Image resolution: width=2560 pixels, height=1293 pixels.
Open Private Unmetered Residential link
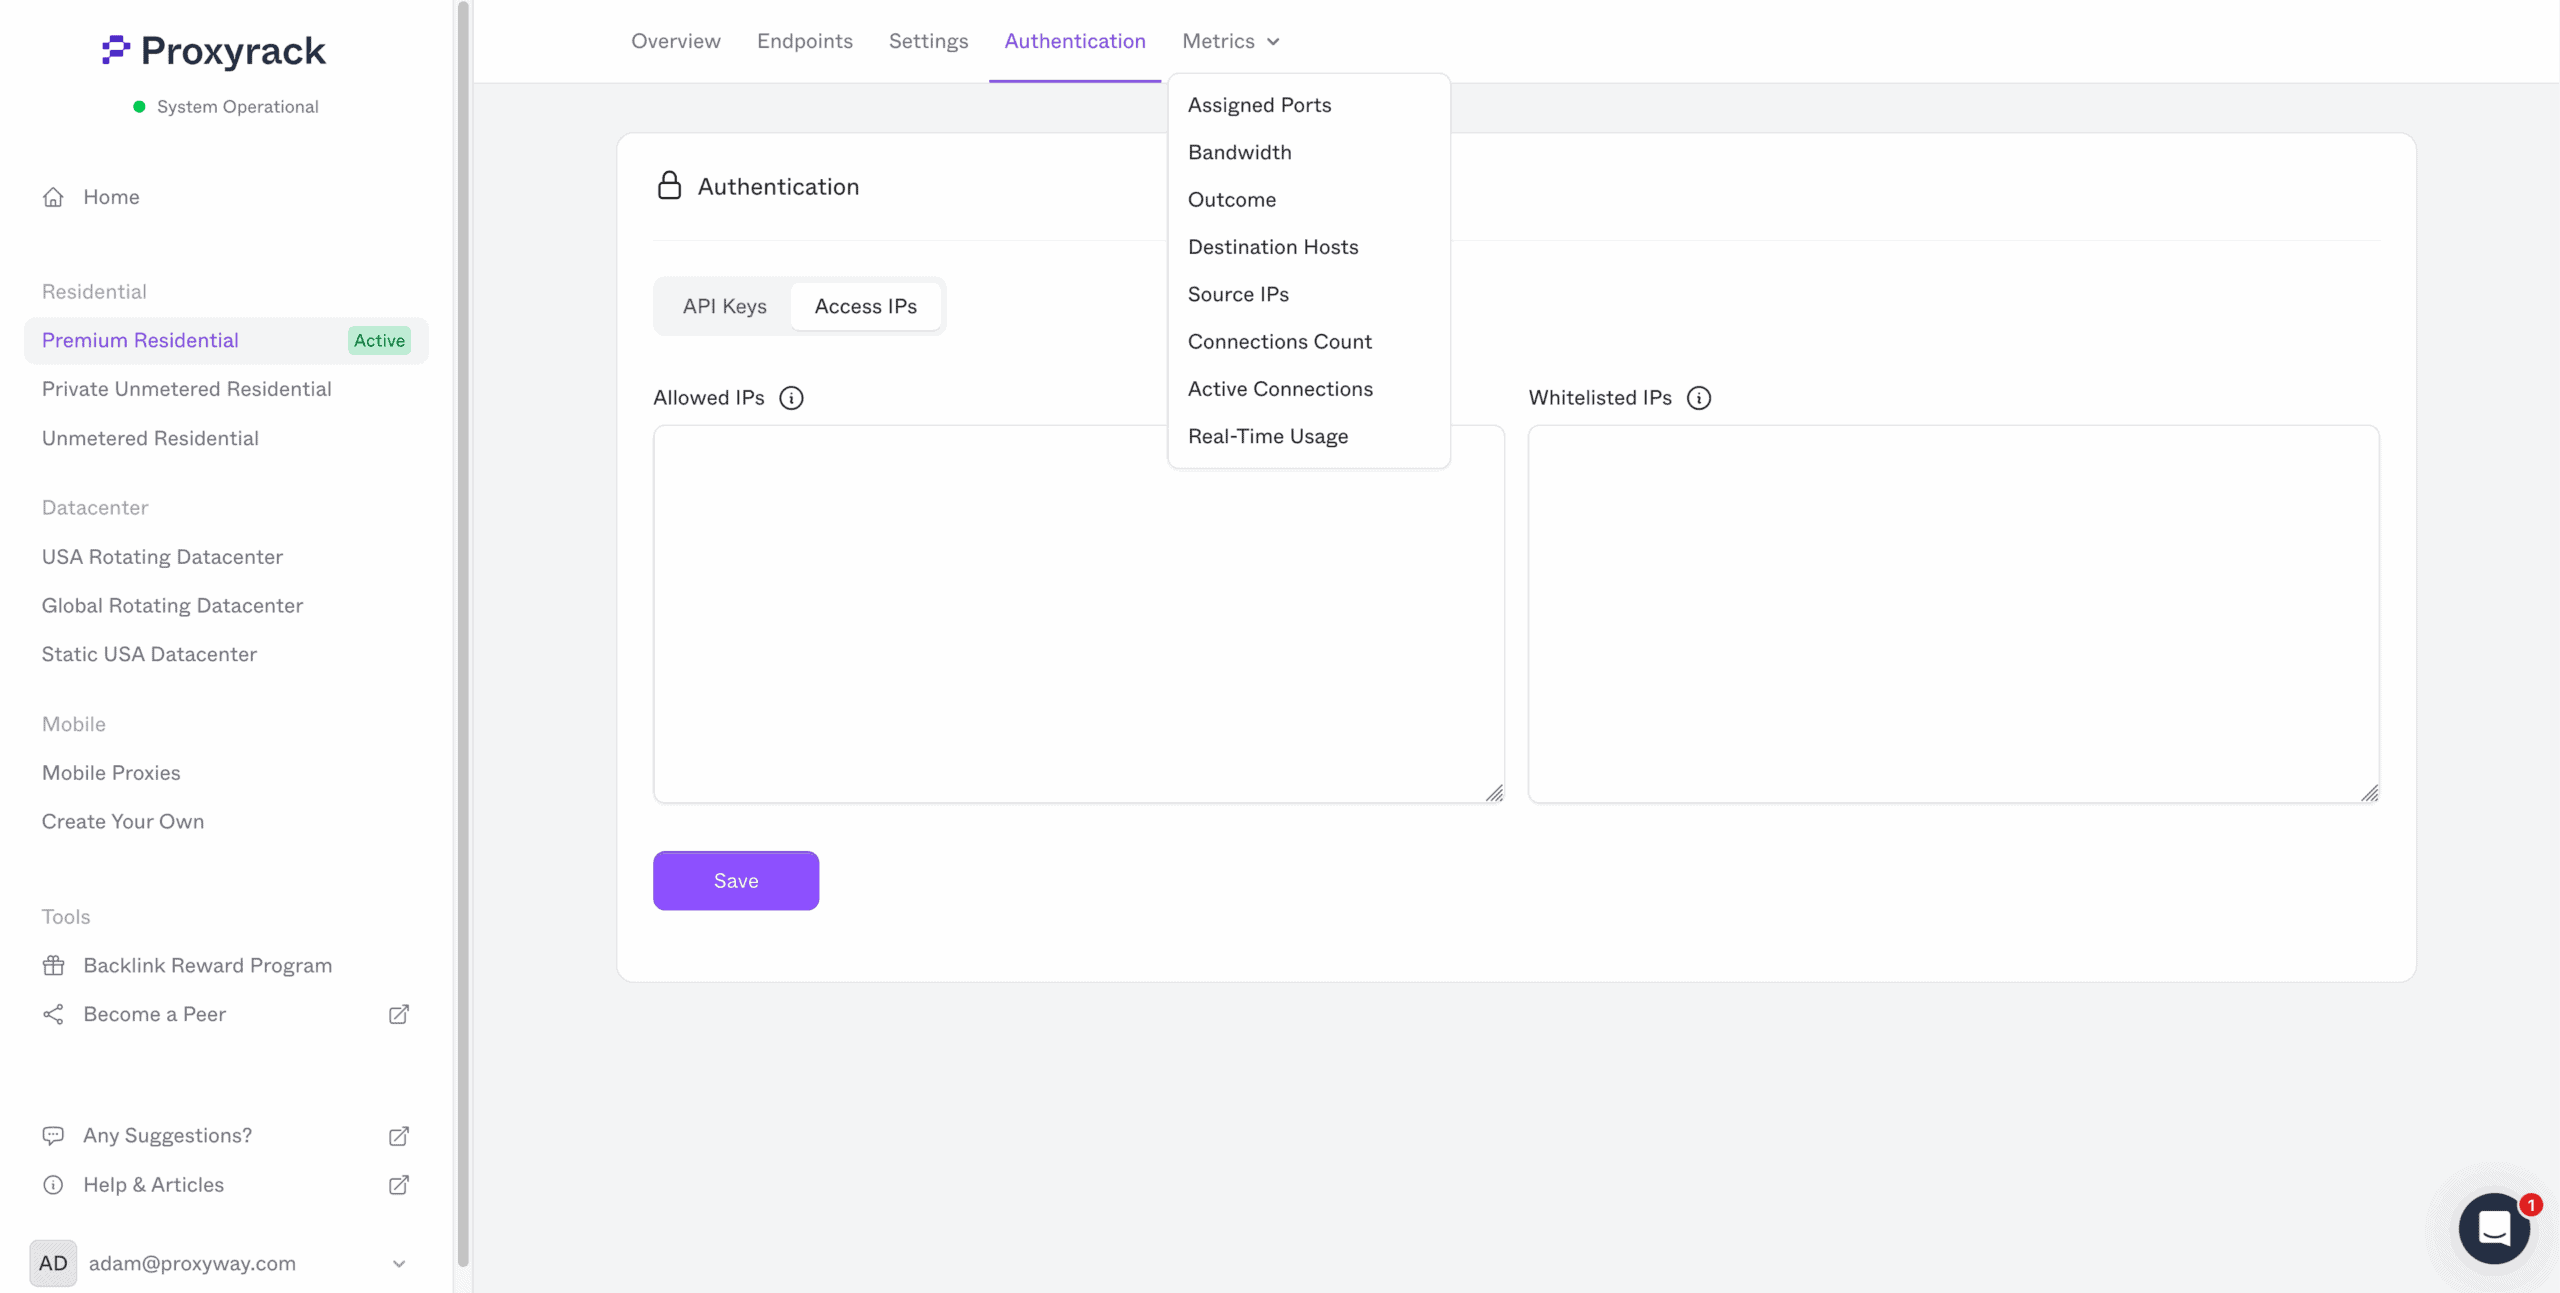(186, 389)
